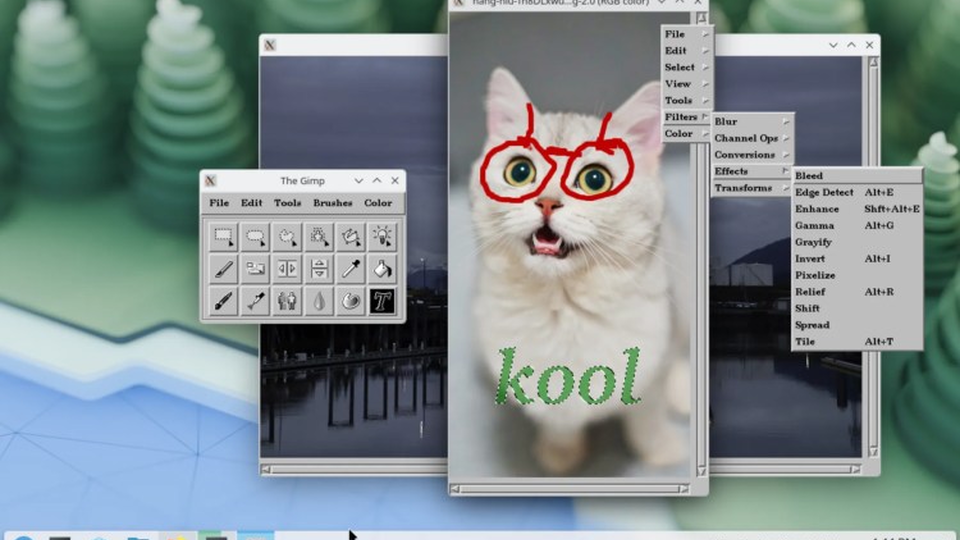Click the open Effects submenu entry

tap(752, 171)
